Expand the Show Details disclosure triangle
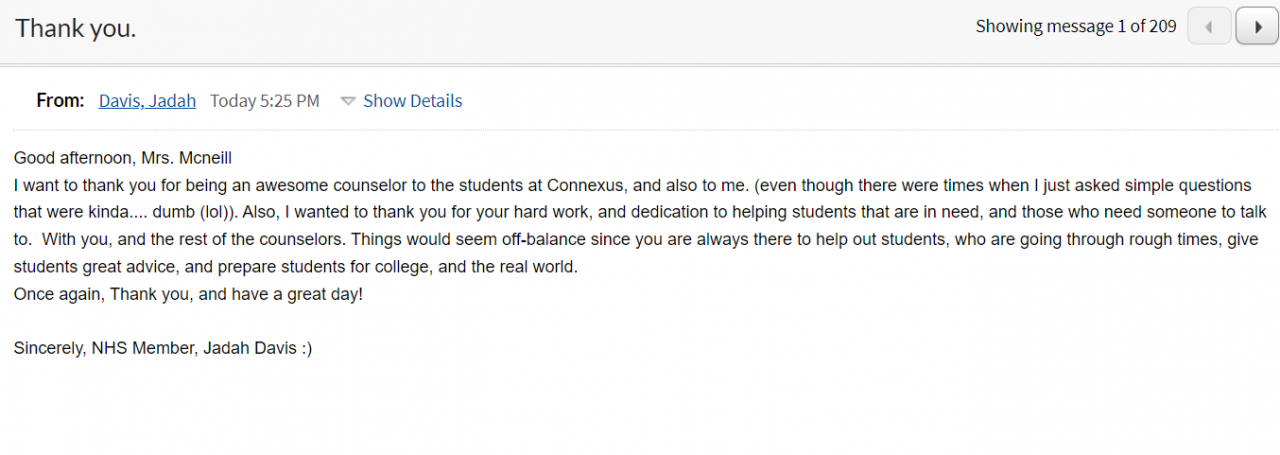 coord(348,101)
